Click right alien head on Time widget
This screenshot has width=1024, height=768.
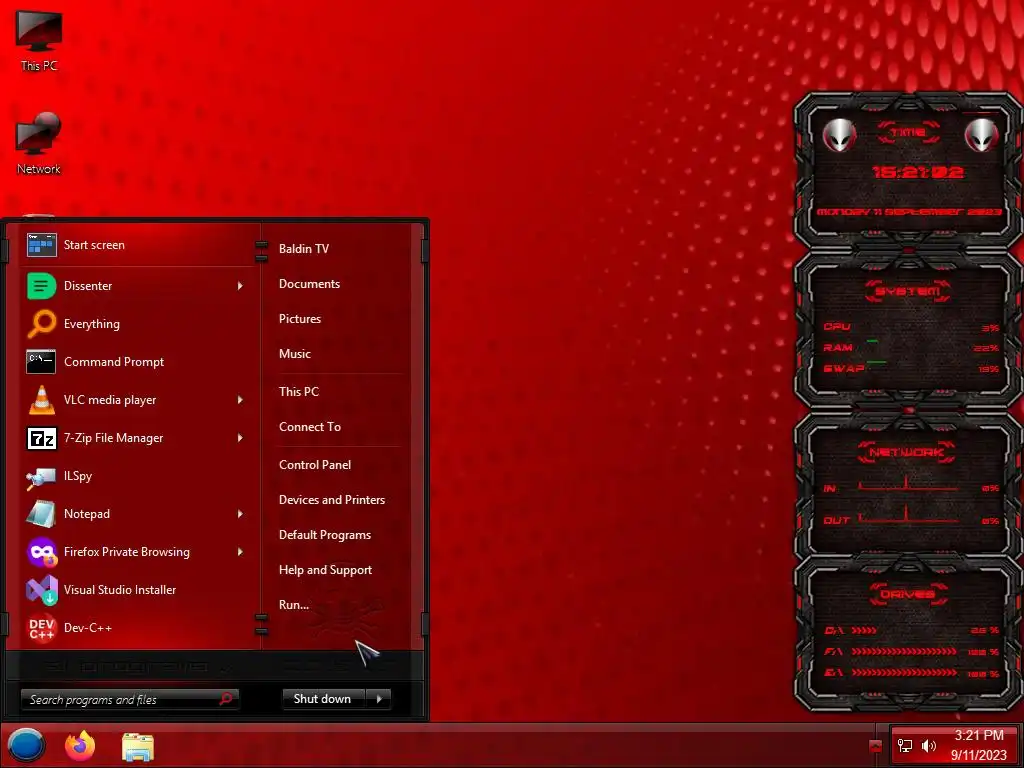coord(981,135)
